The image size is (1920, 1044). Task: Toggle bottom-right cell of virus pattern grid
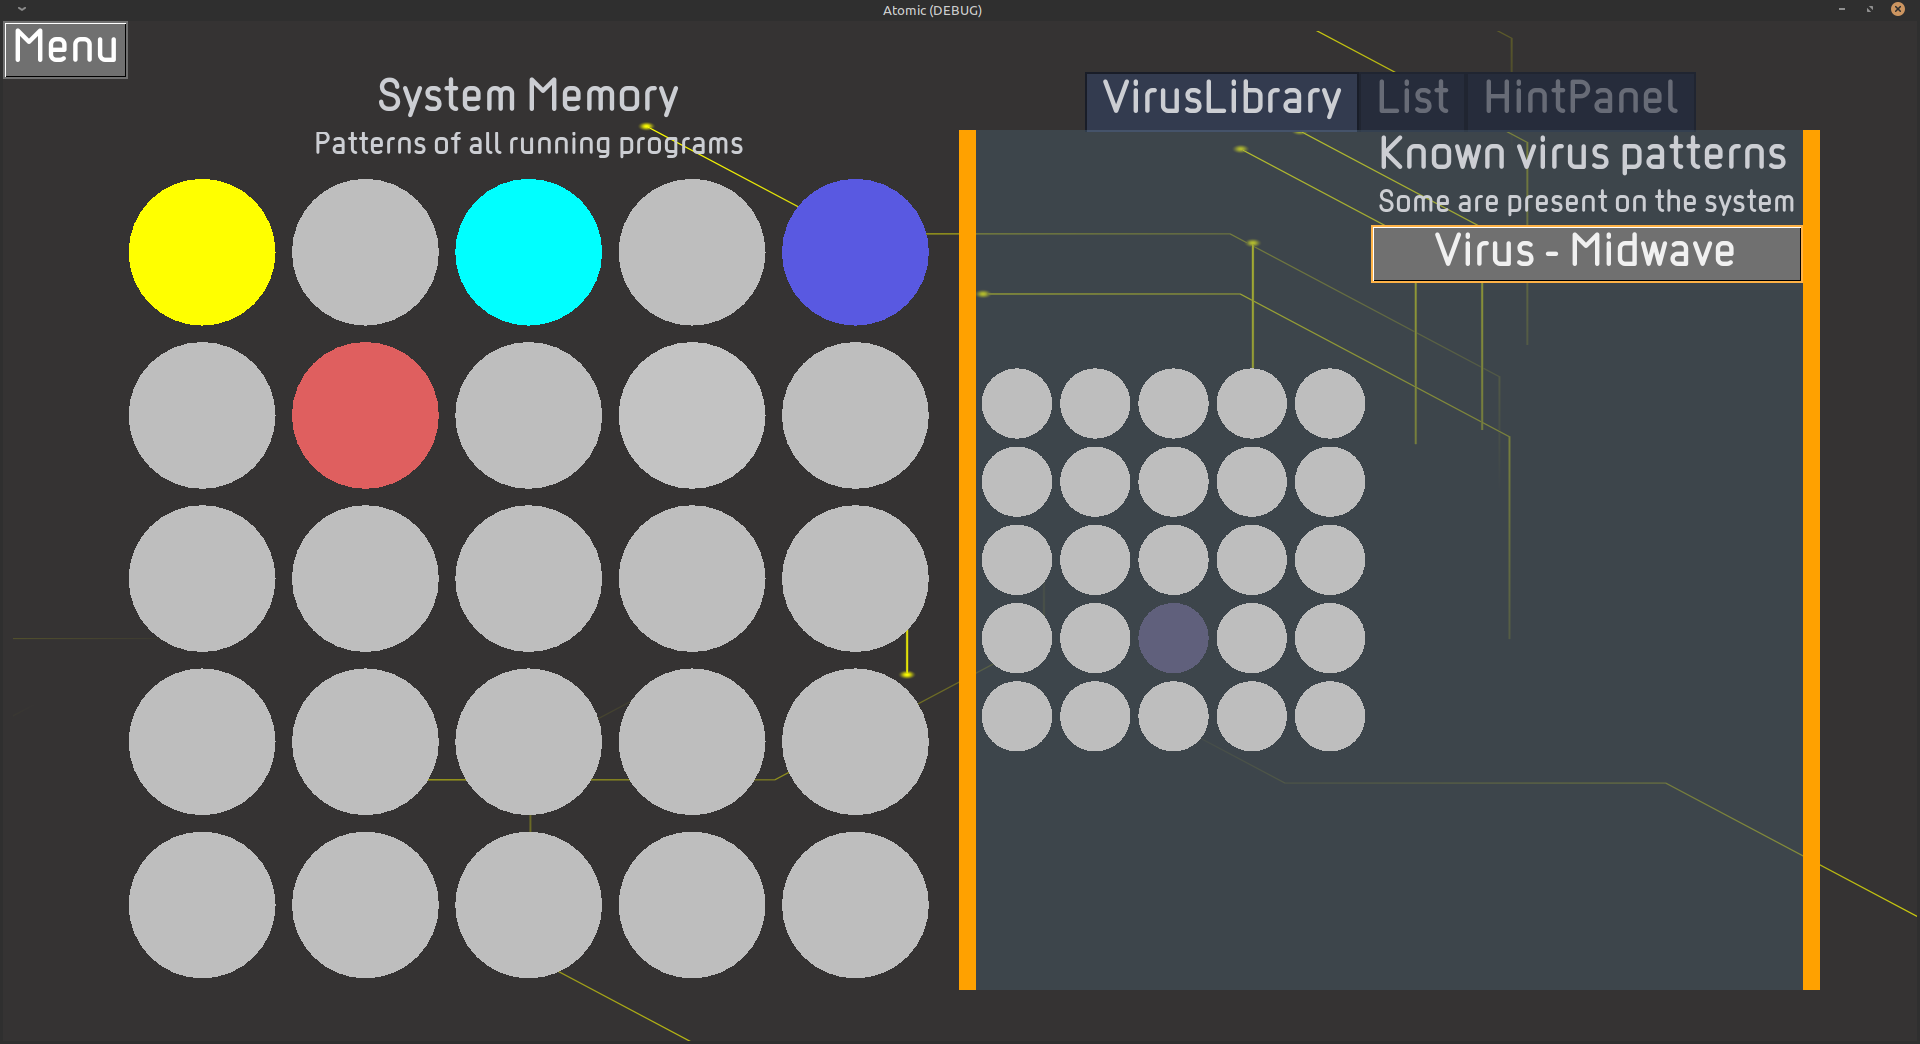(x=1330, y=716)
